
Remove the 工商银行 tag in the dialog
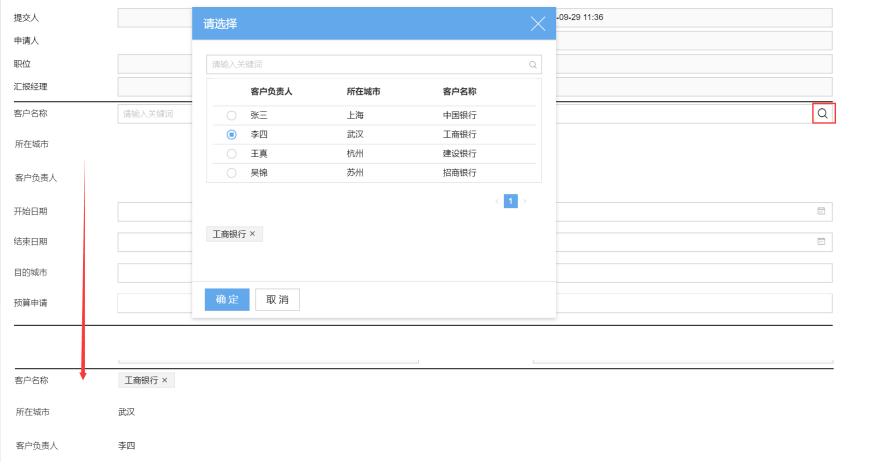253,233
